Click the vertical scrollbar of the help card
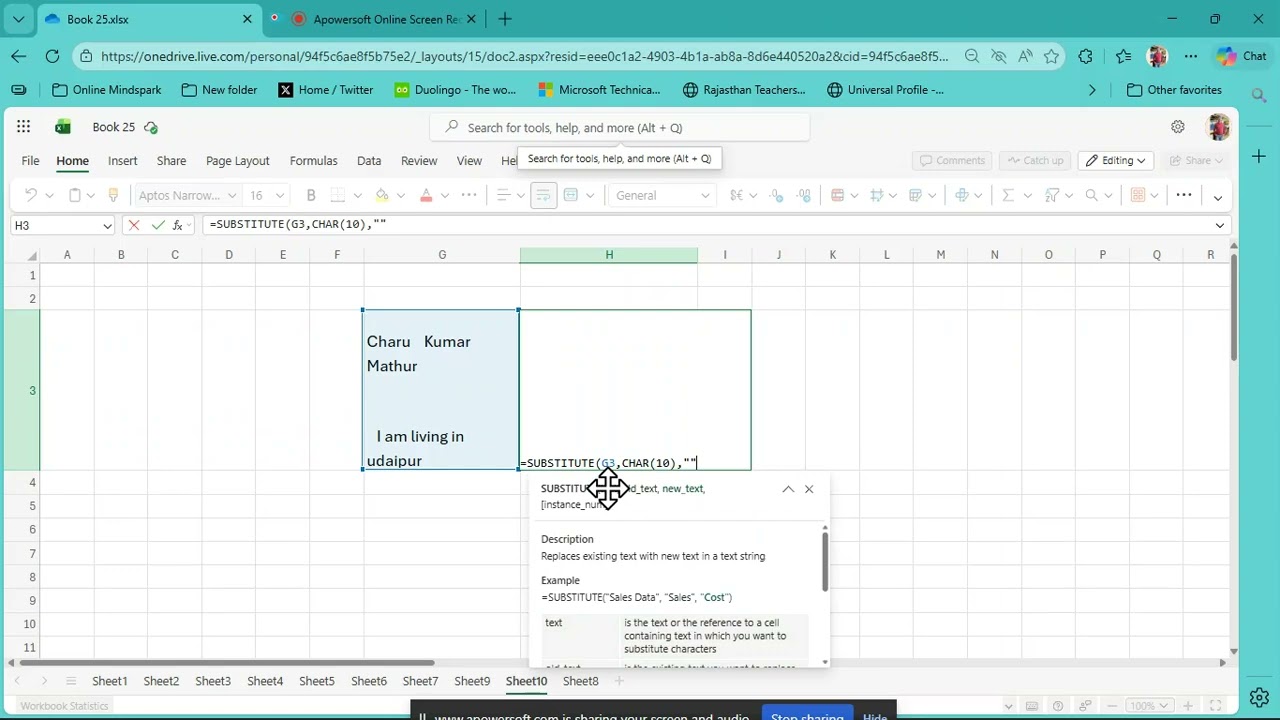The width and height of the screenshot is (1280, 720). [825, 561]
